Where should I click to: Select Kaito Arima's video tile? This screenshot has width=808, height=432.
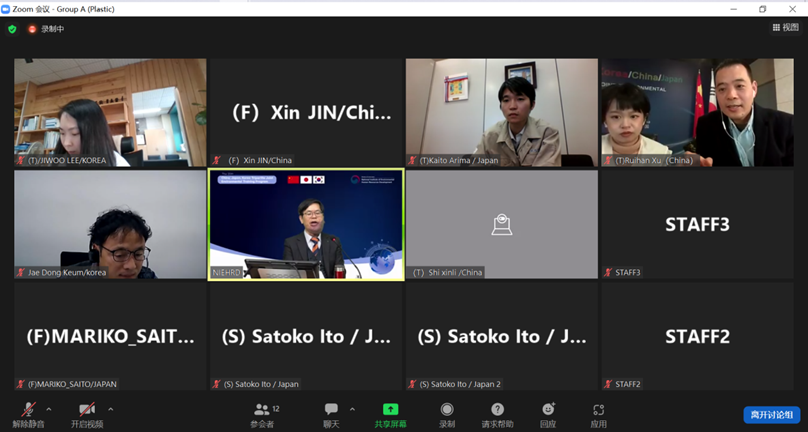coord(500,112)
